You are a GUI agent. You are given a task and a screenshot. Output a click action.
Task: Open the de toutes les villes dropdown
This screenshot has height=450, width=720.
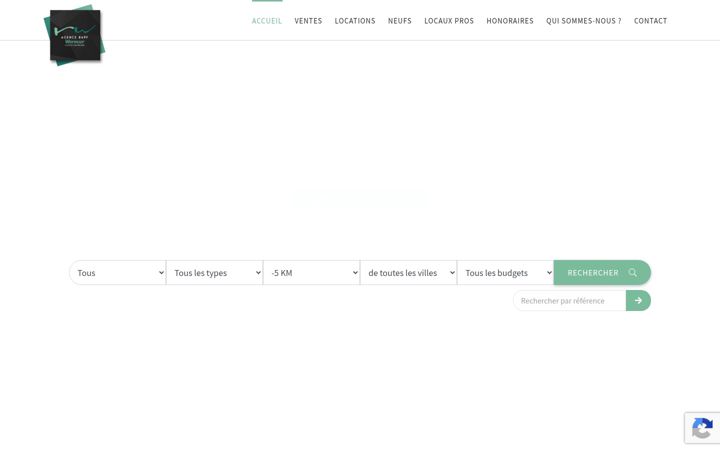(x=408, y=273)
